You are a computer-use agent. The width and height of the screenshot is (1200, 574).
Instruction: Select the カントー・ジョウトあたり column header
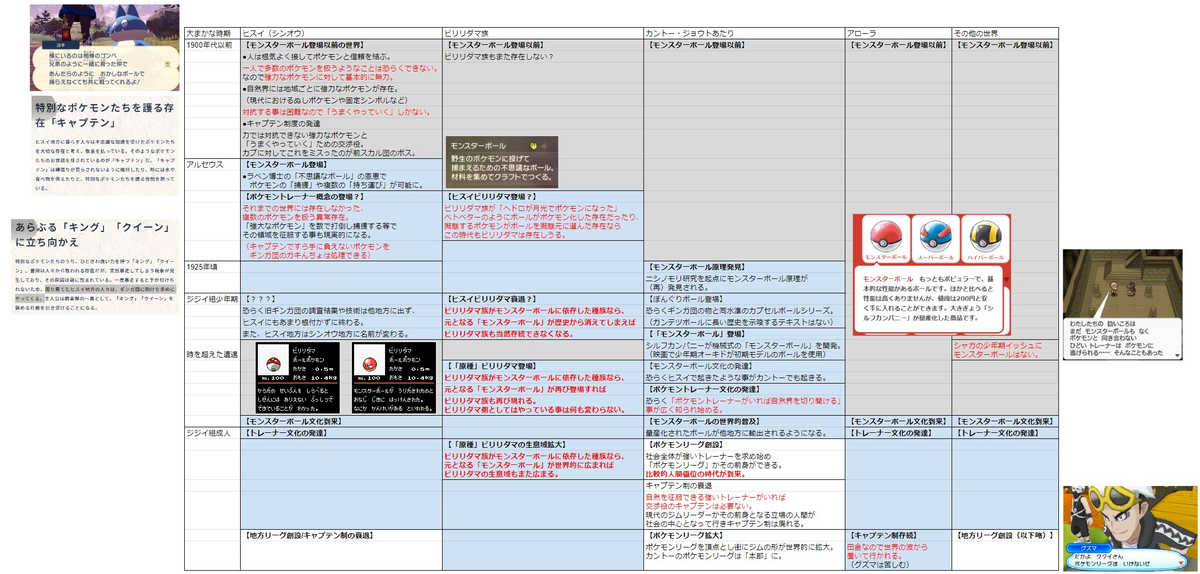click(x=744, y=34)
